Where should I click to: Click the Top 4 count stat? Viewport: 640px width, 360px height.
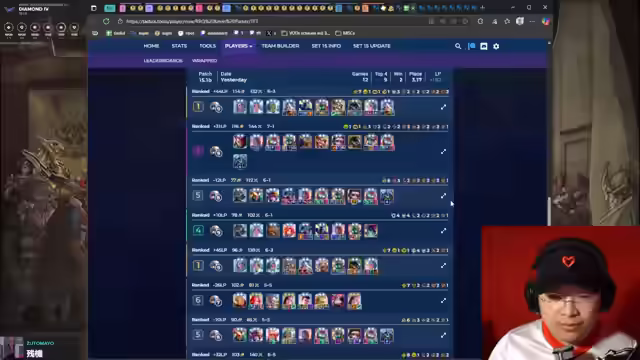pyautogui.click(x=381, y=77)
